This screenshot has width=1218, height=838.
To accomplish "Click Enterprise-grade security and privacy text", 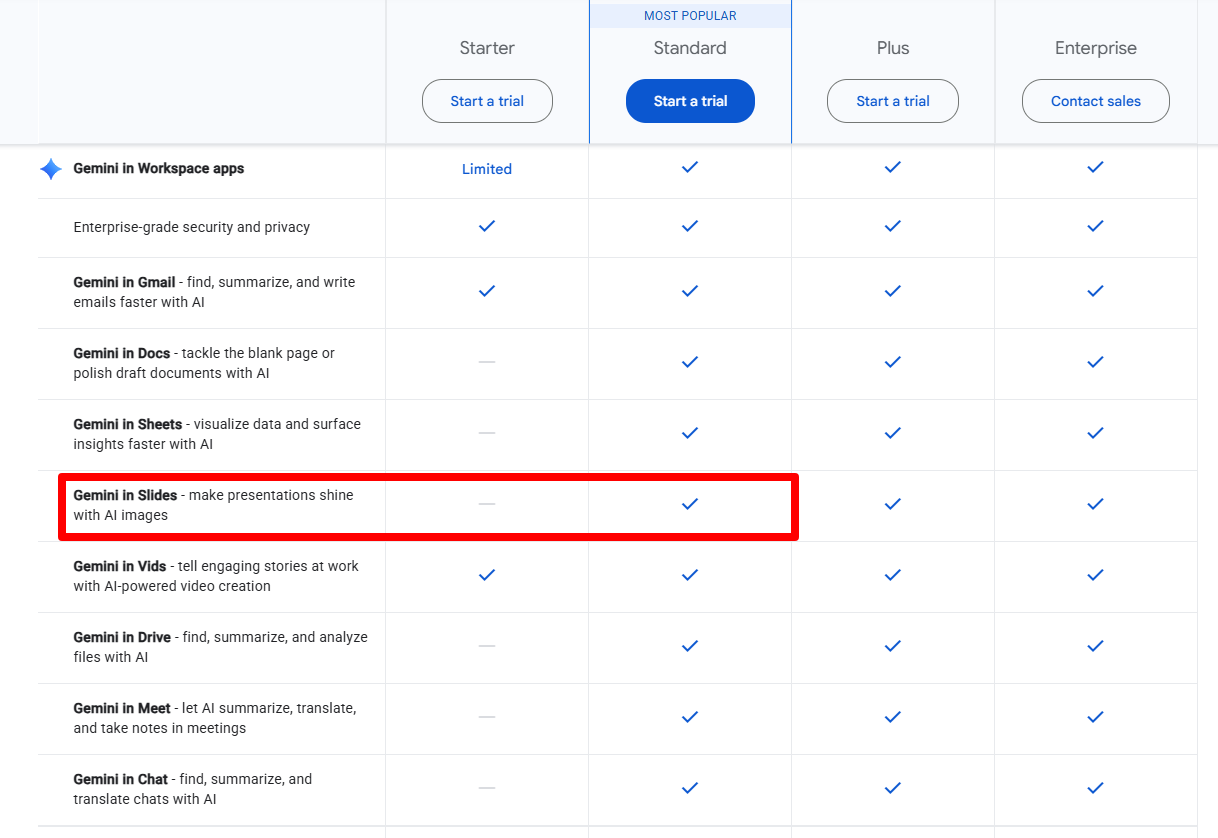I will pos(192,227).
